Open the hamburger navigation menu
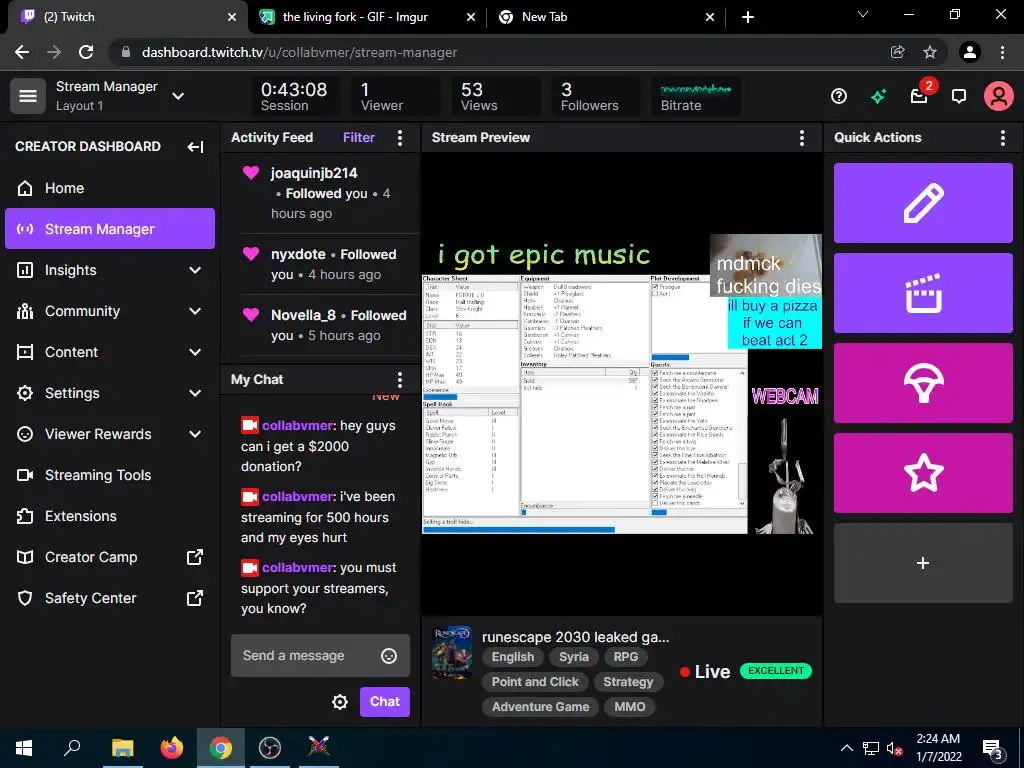The height and width of the screenshot is (768, 1024). point(27,96)
